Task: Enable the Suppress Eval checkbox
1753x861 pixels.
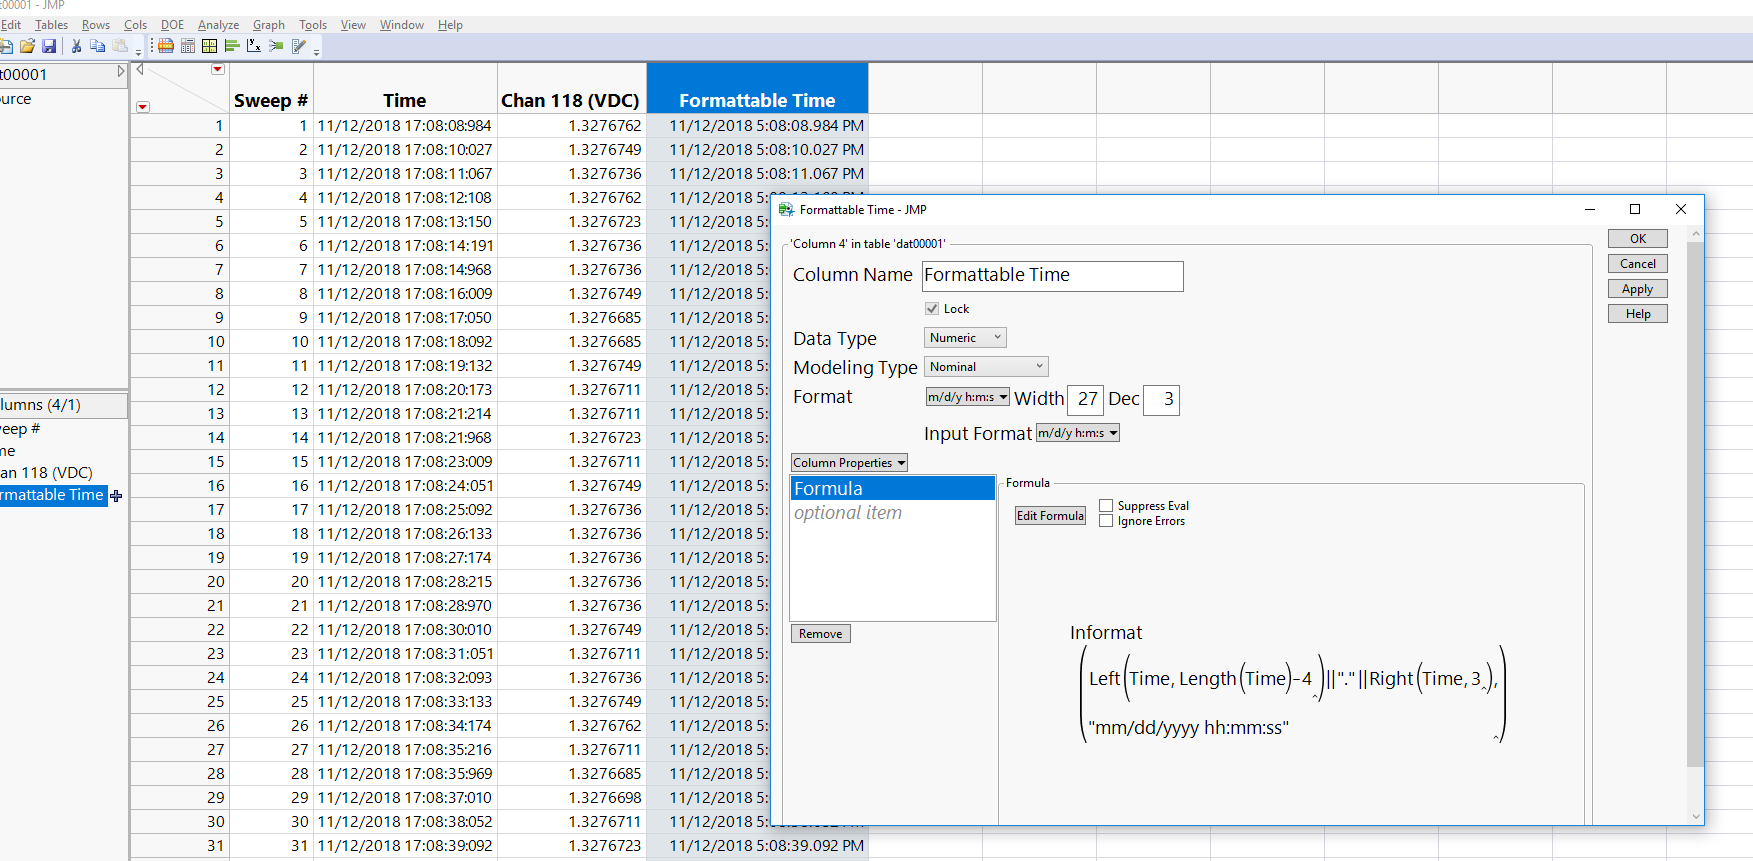Action: [1106, 506]
